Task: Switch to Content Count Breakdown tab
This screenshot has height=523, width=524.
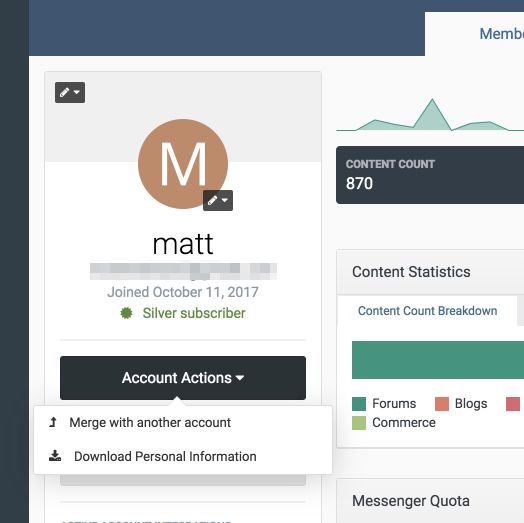Action: tap(427, 311)
